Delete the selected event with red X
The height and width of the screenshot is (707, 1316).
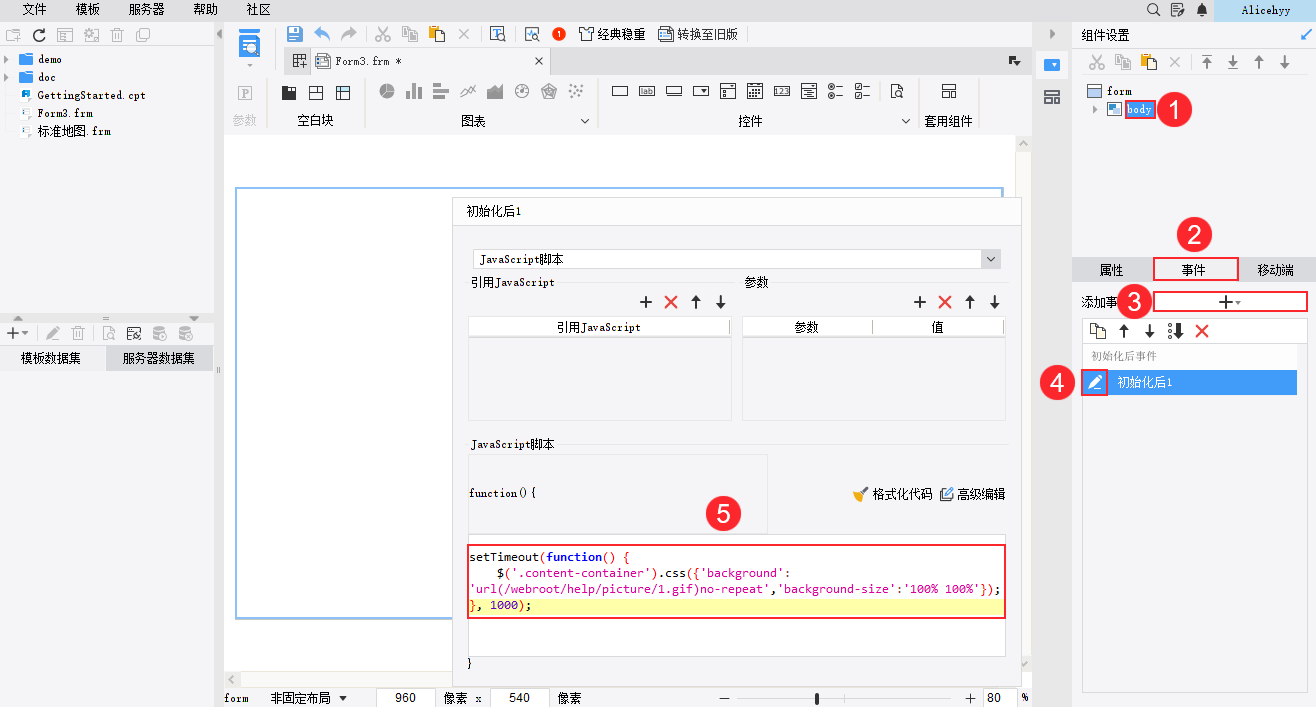(1202, 331)
